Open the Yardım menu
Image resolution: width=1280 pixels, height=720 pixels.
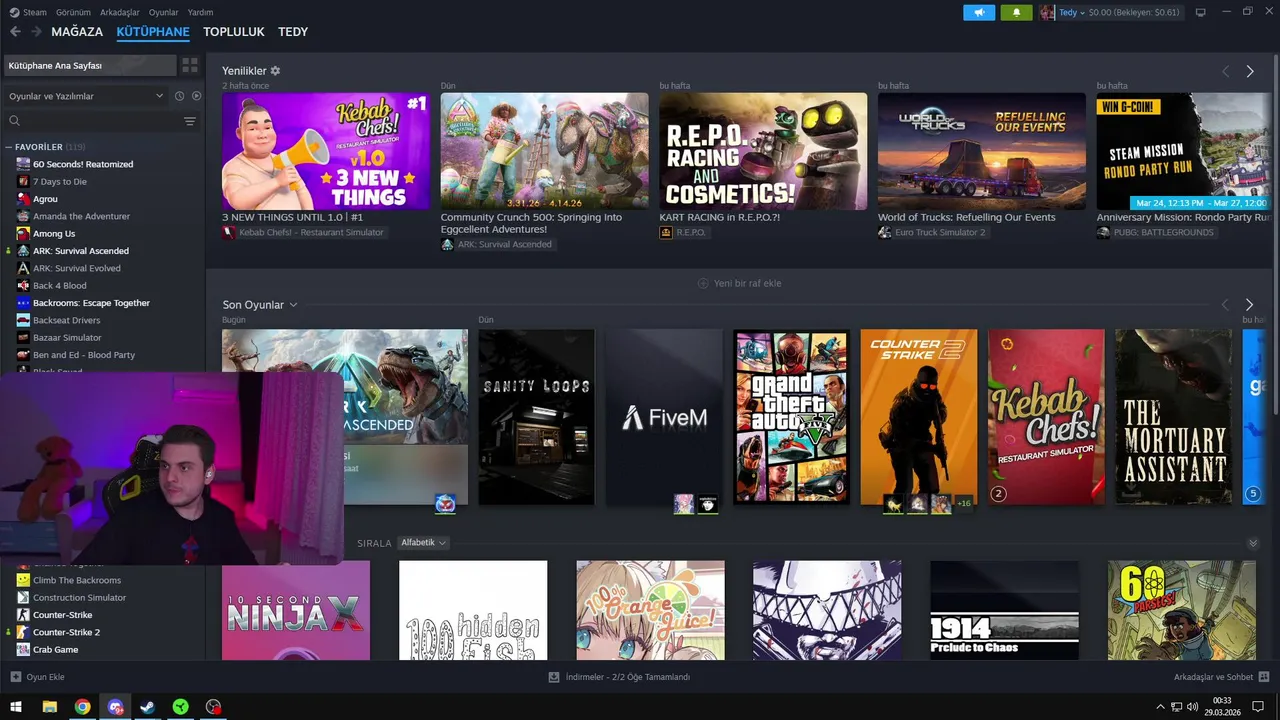click(200, 12)
